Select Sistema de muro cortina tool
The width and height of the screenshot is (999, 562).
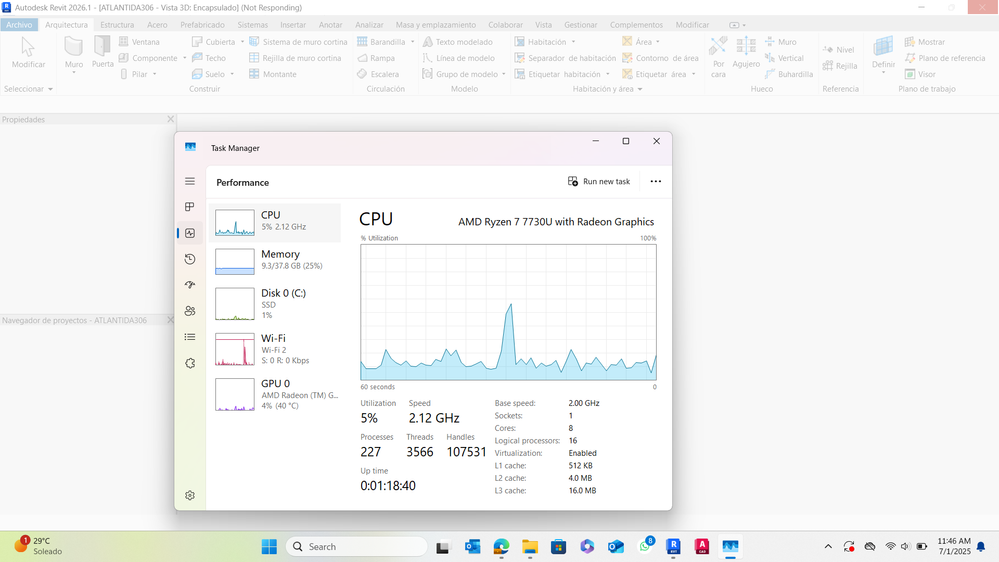298,41
